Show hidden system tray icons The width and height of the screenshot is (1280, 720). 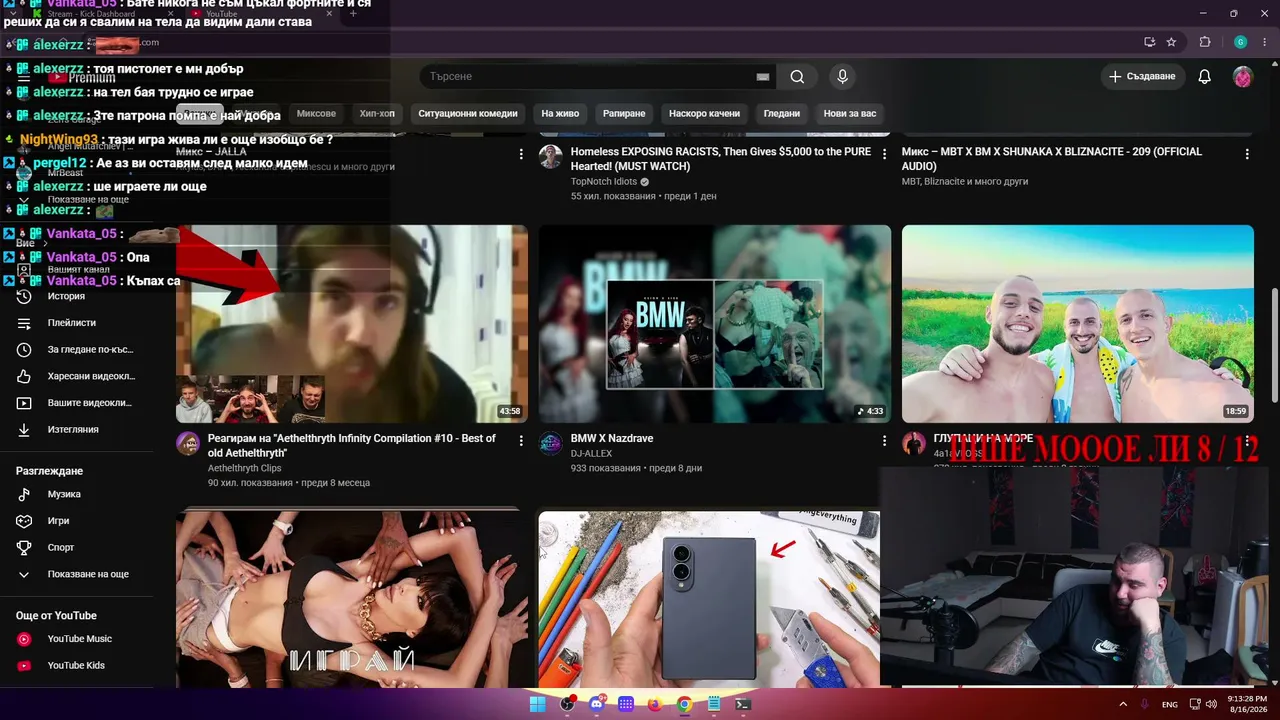tap(1123, 704)
